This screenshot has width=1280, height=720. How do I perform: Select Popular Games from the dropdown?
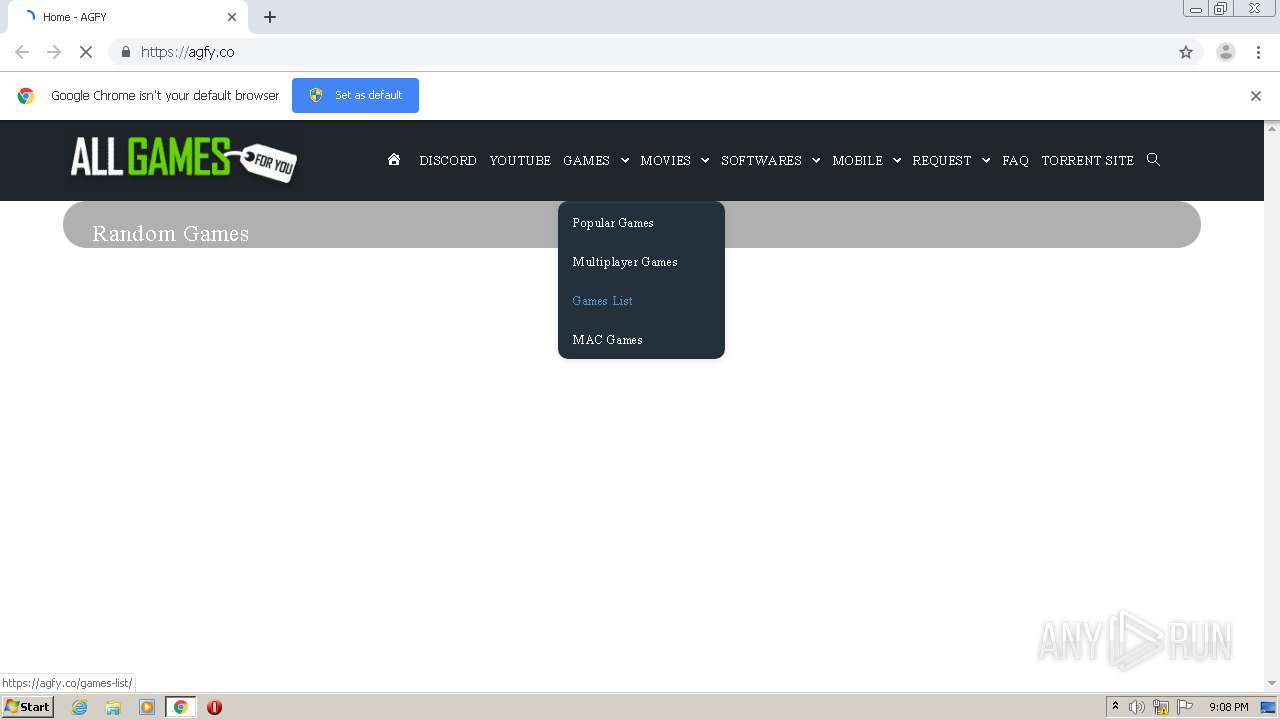pos(613,223)
